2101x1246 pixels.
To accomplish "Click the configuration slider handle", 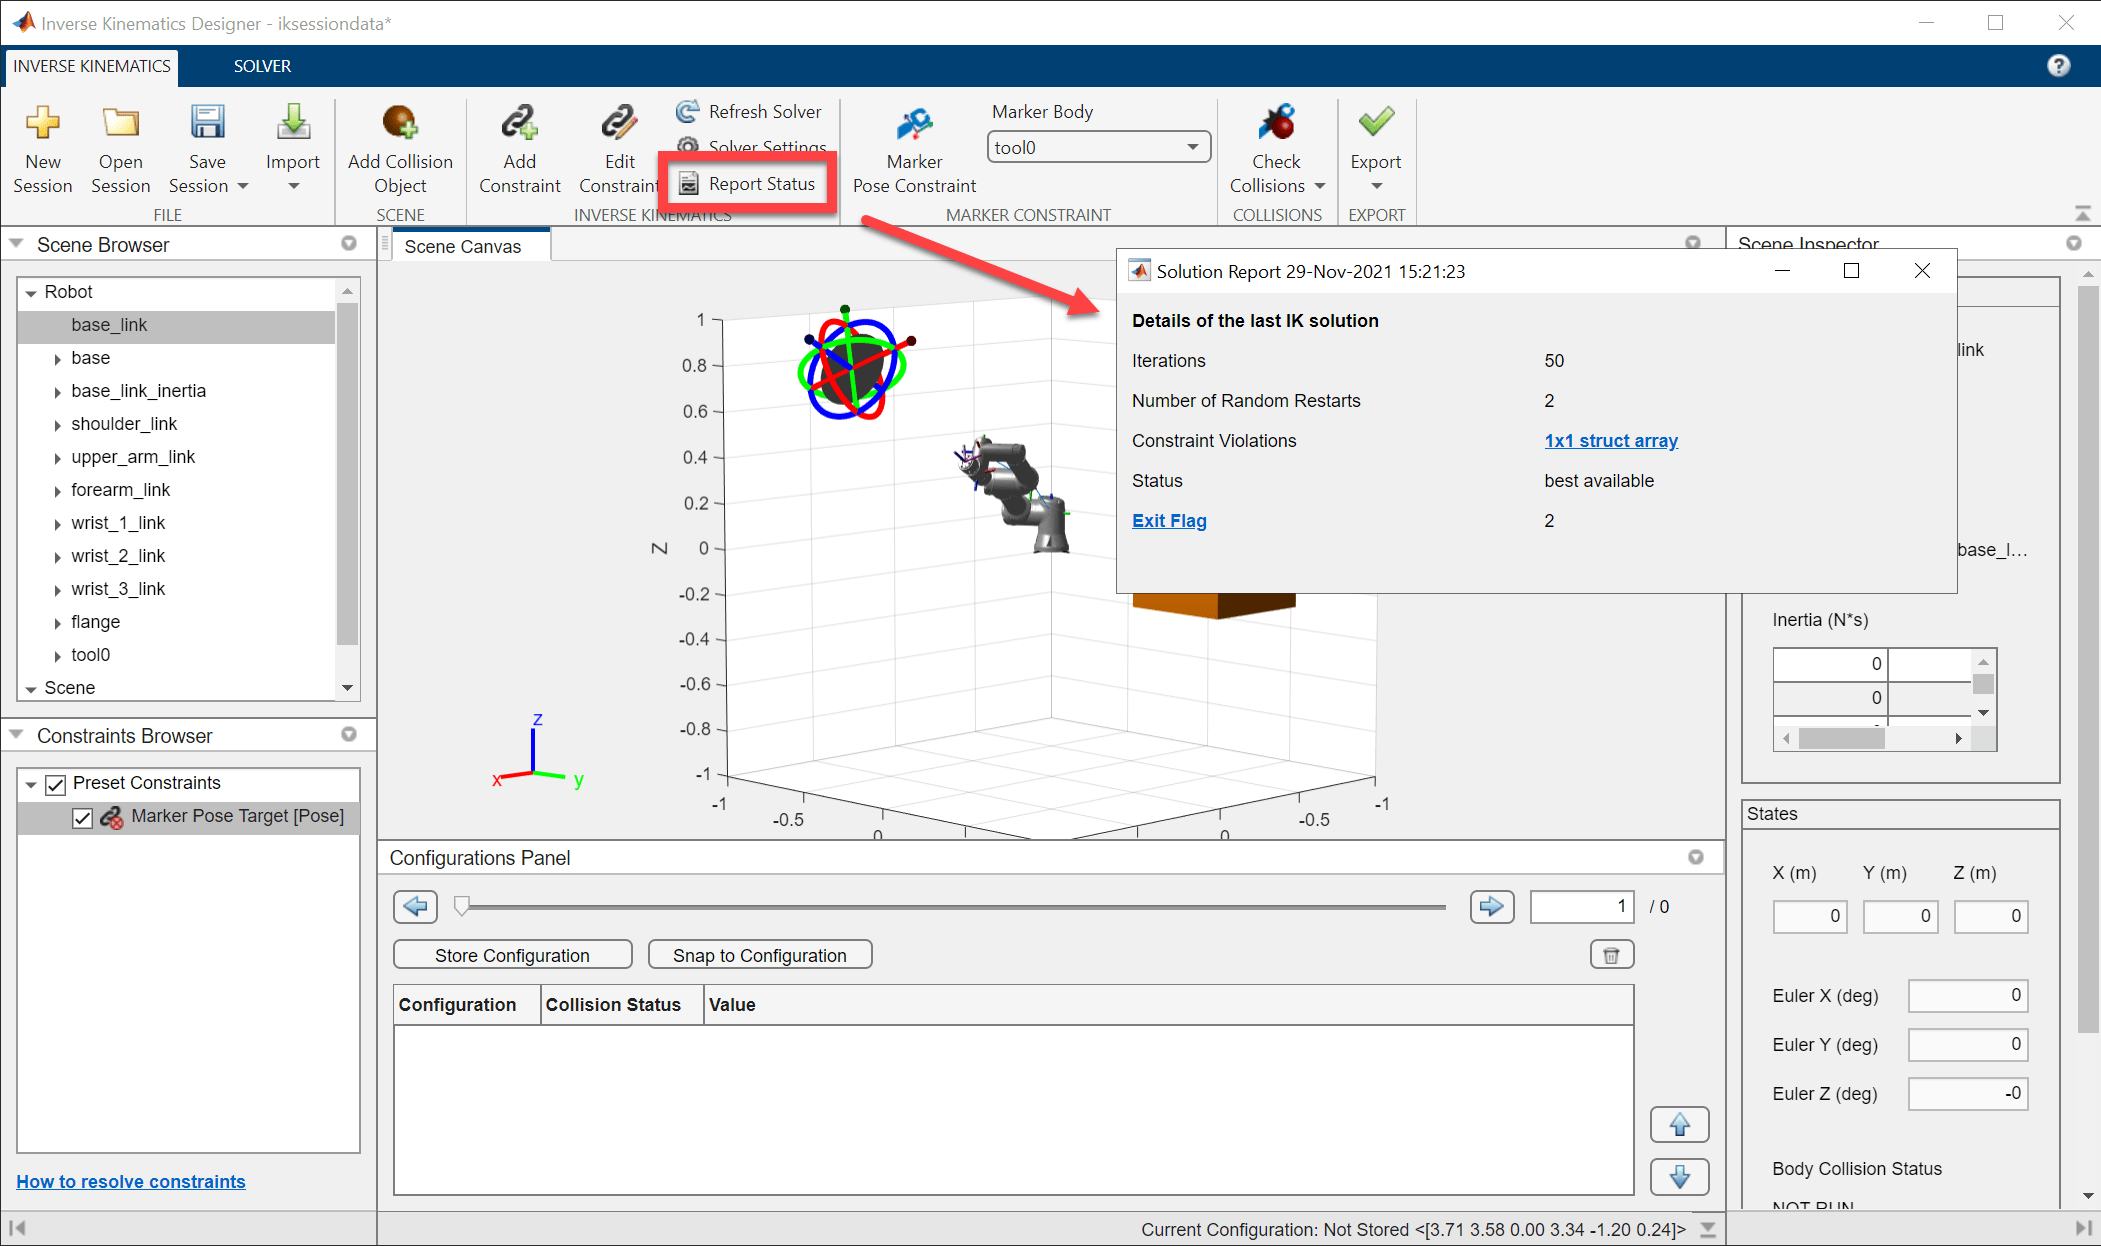I will 461,907.
